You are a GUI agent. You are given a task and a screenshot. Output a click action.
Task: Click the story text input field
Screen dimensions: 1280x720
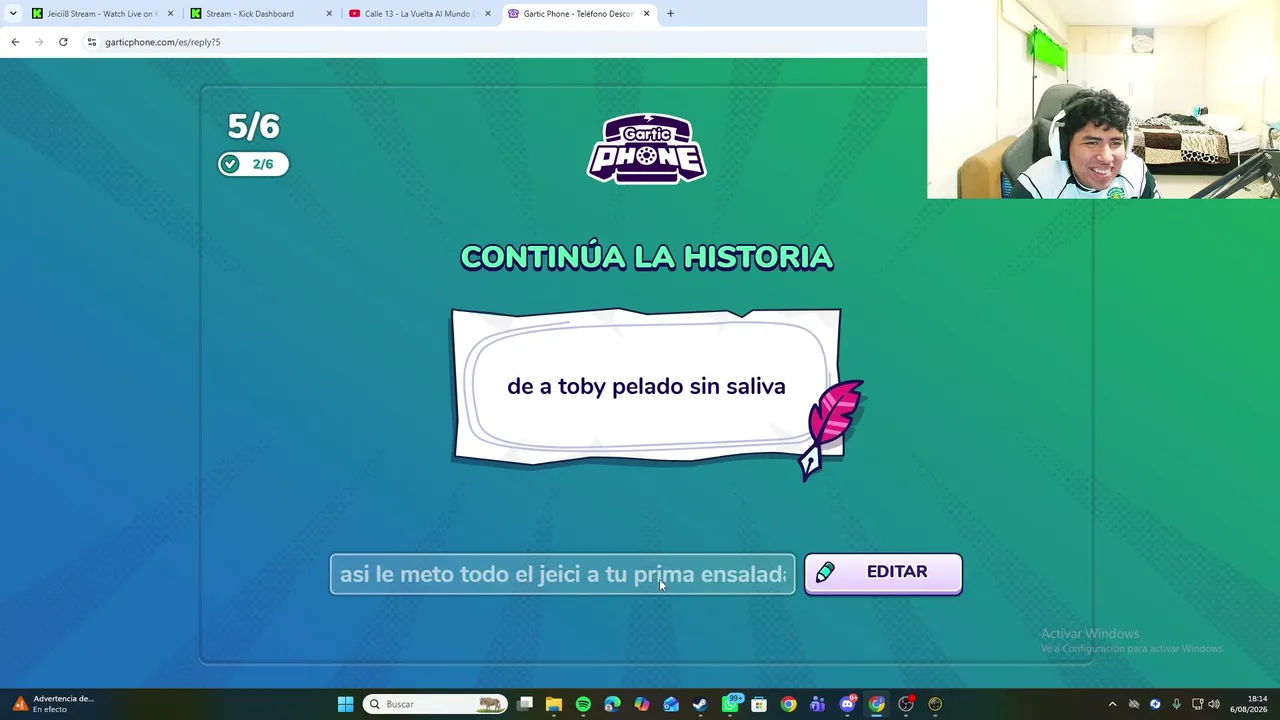[x=563, y=574]
